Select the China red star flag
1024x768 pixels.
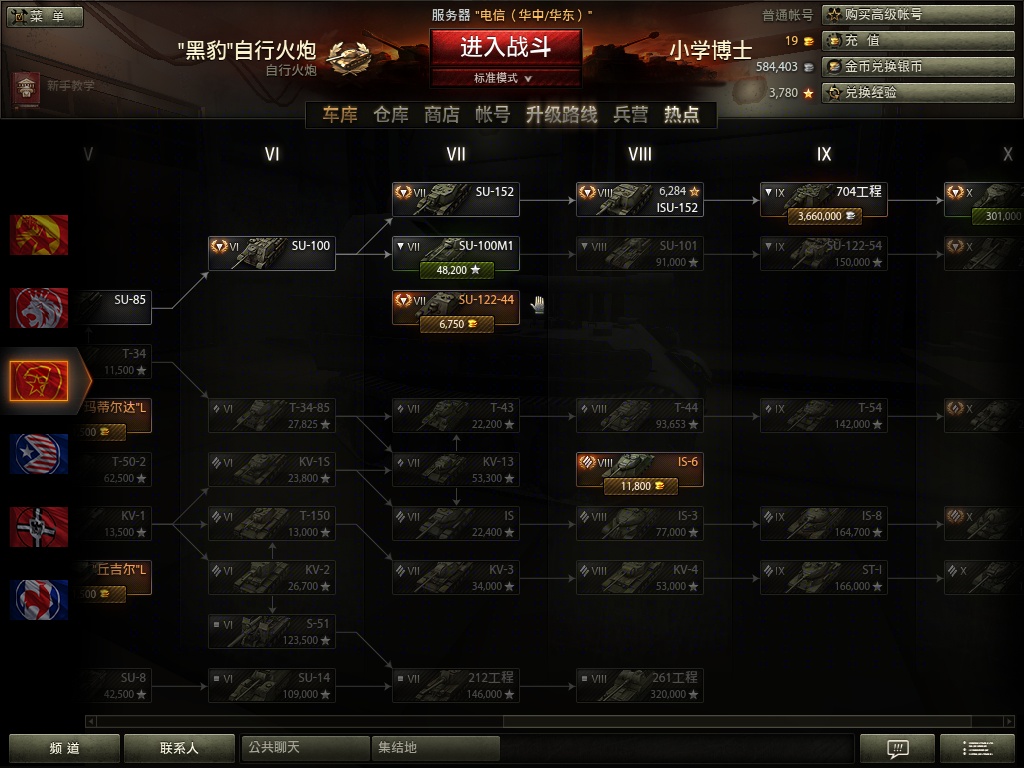click(39, 234)
